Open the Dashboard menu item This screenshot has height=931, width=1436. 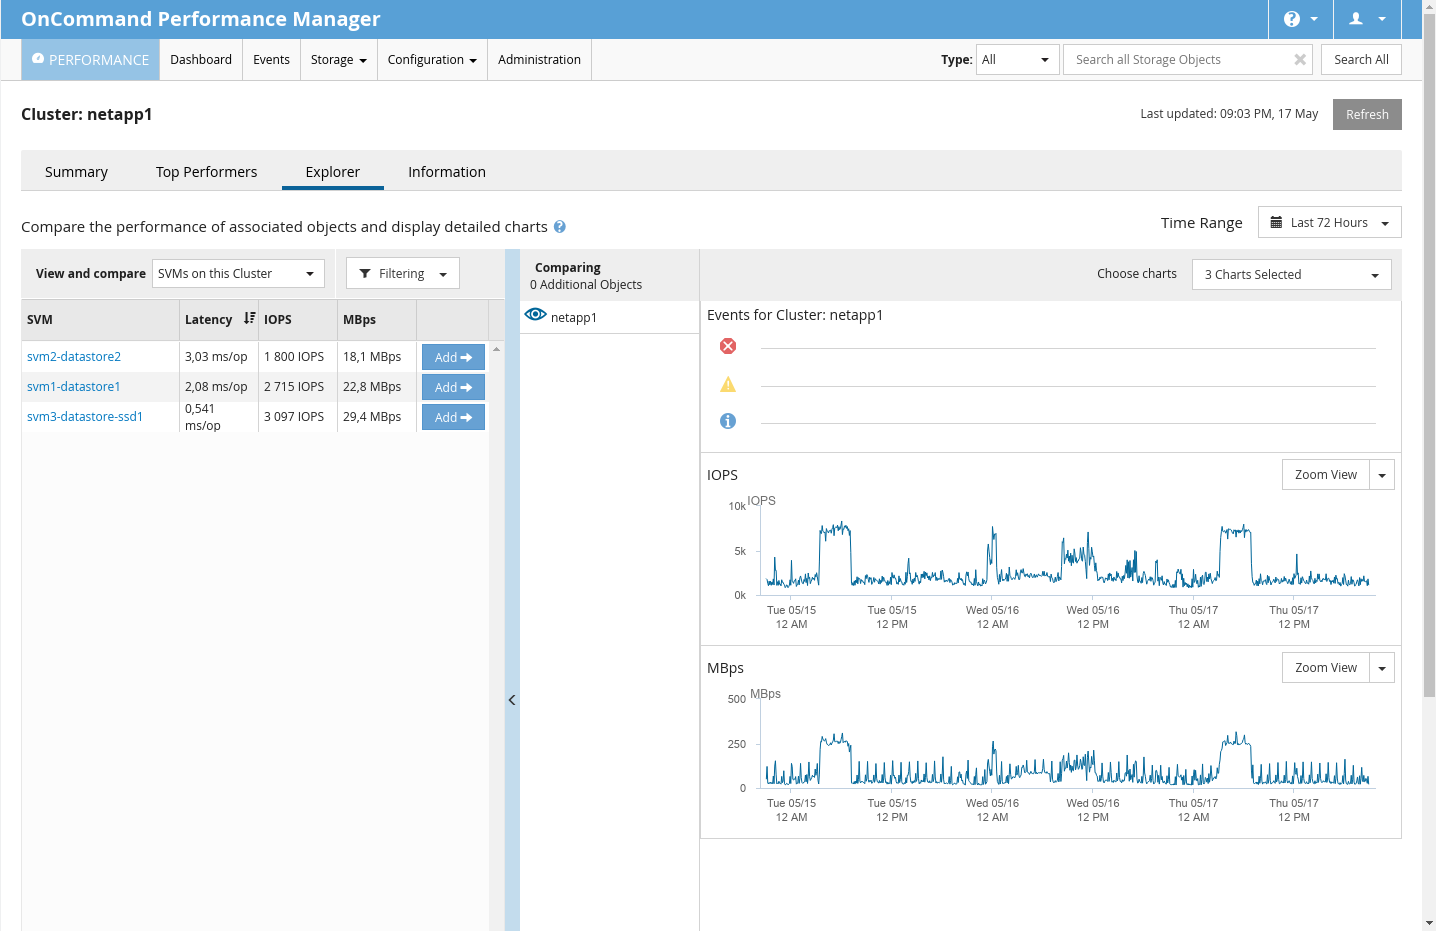(x=201, y=60)
